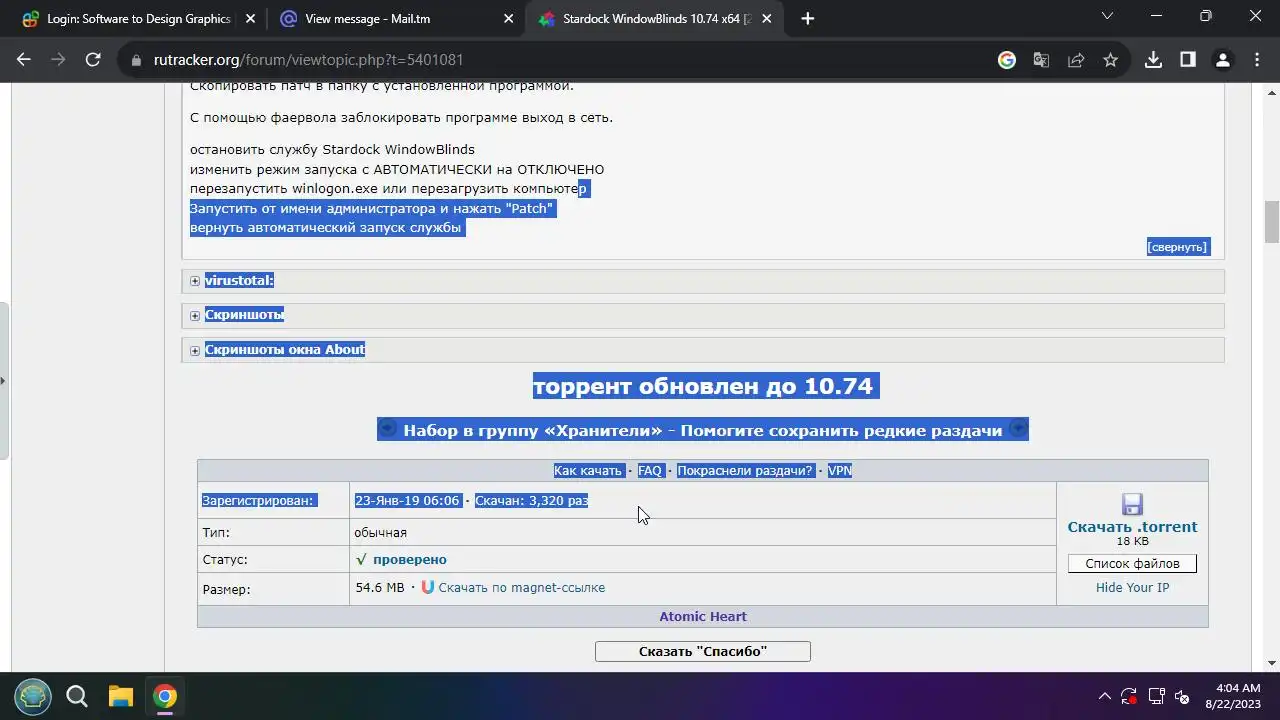Open the Chrome profile avatar

1222,60
